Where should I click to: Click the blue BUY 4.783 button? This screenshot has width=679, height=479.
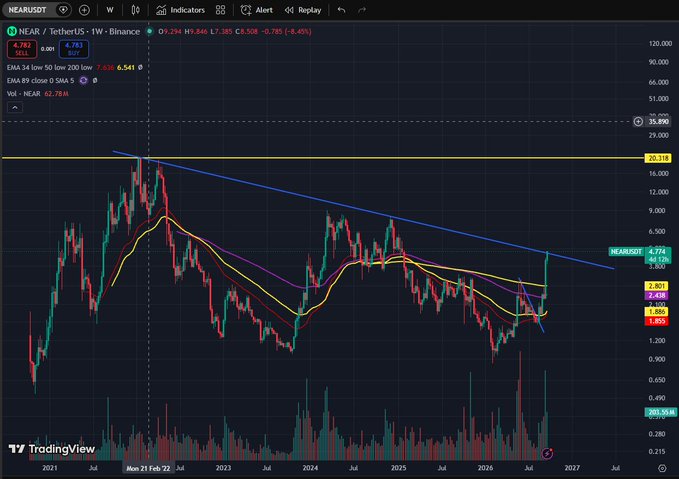coord(74,49)
